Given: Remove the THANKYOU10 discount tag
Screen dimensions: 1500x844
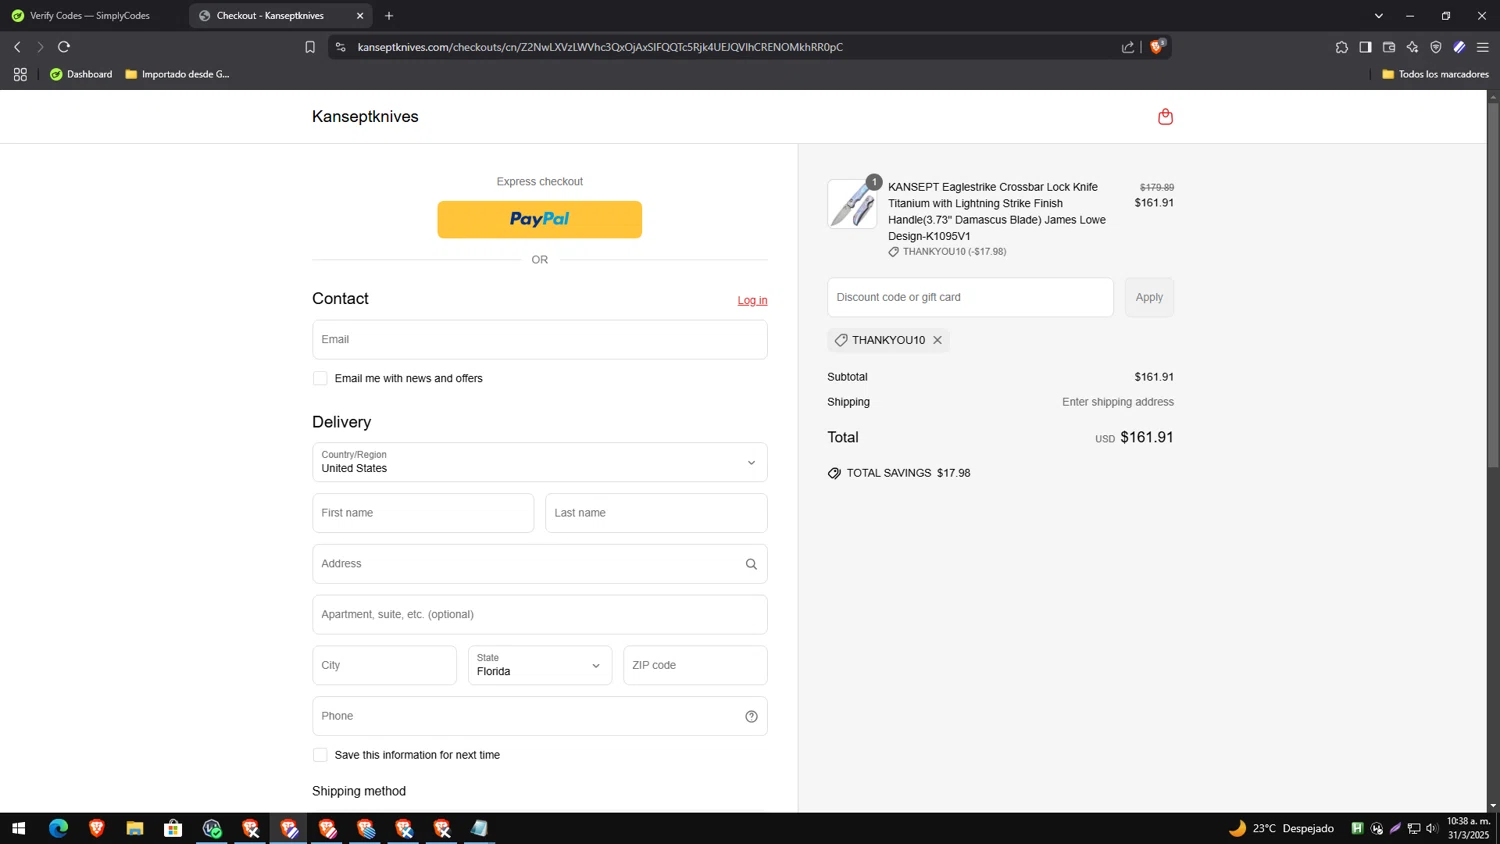Looking at the screenshot, I should [937, 340].
